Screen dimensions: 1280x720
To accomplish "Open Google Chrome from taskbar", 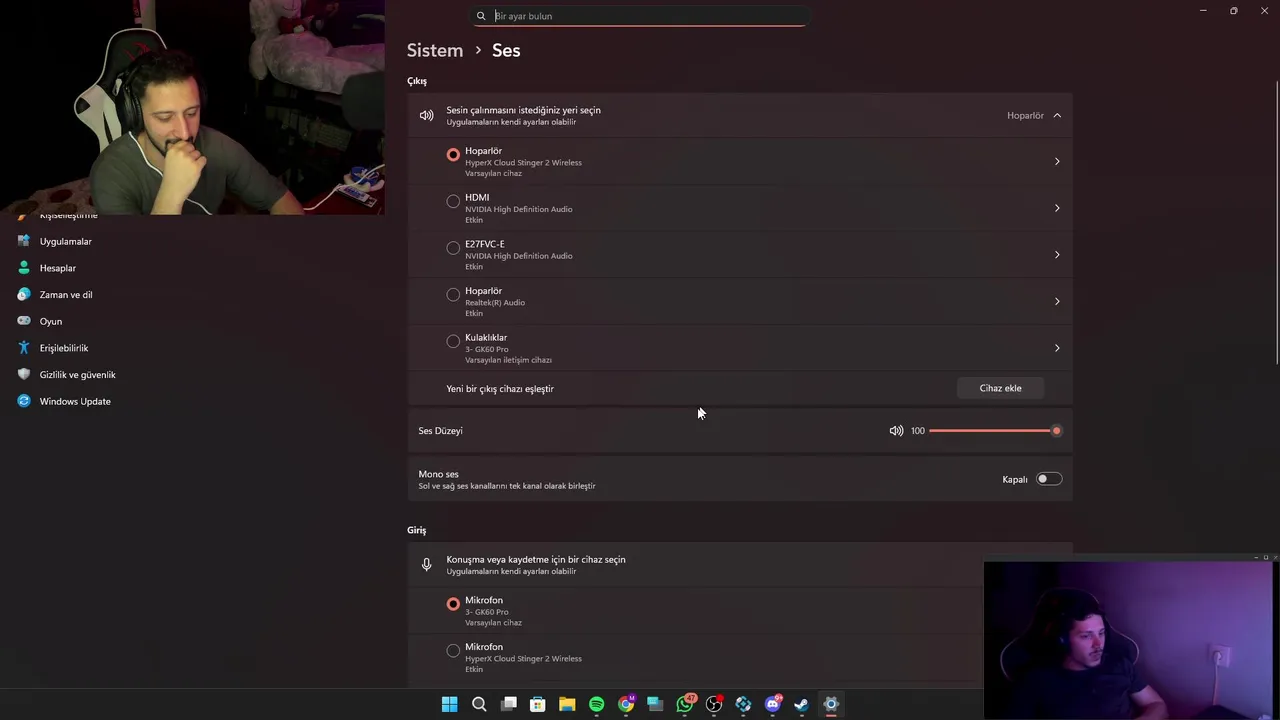I will coord(626,704).
